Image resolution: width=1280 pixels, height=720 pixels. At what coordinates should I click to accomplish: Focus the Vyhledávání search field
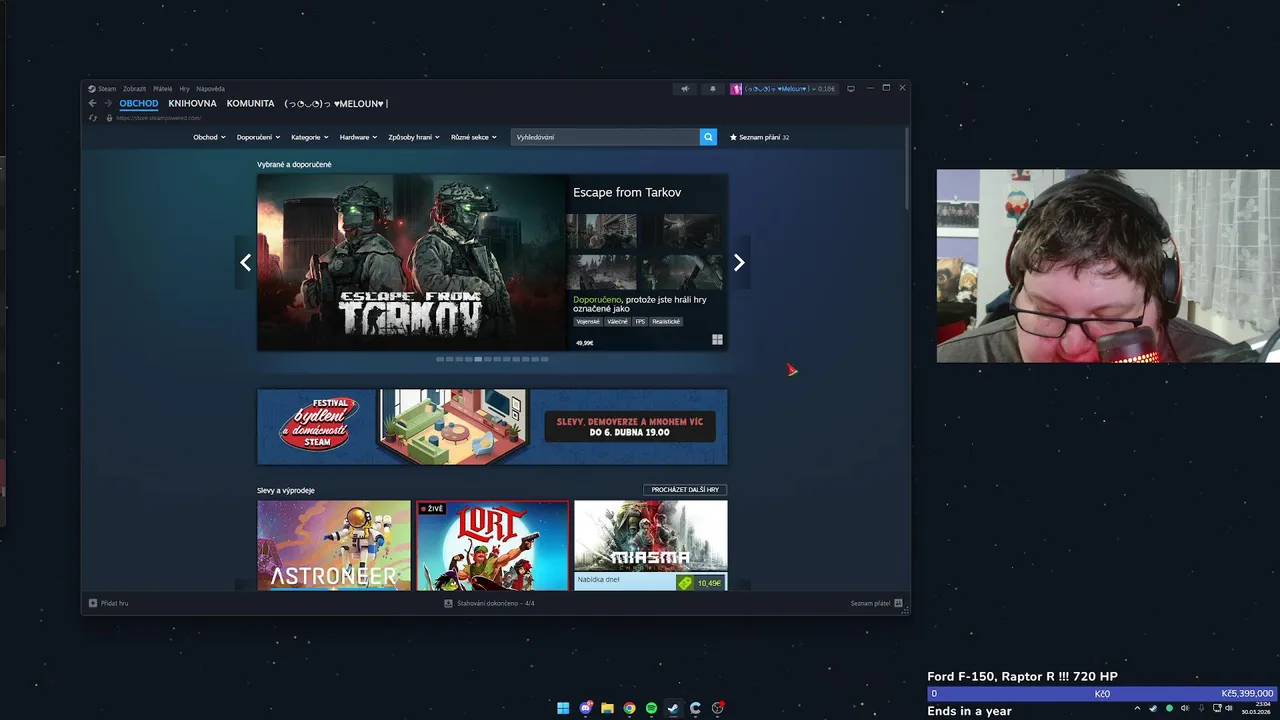point(605,137)
